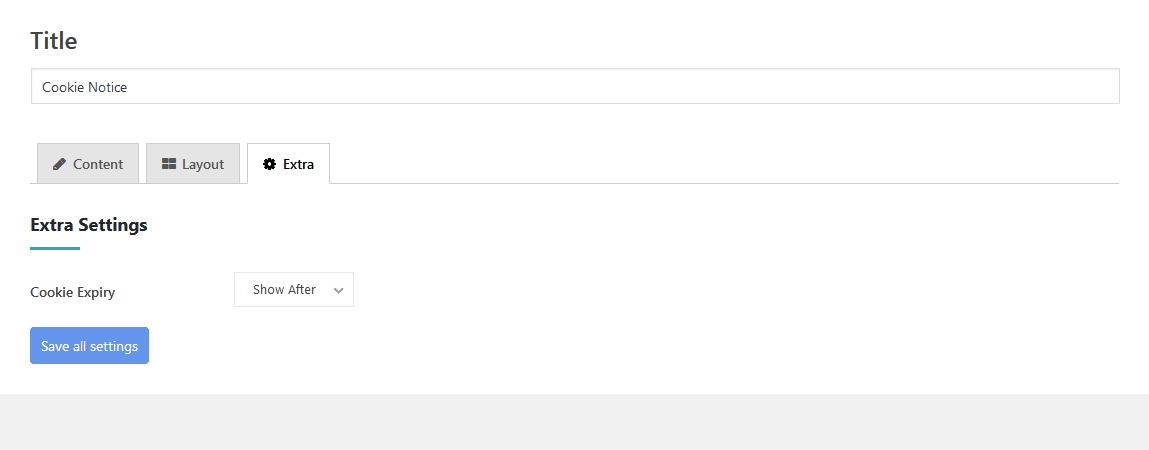Viewport: 1149px width, 450px height.
Task: Click the blue underline beneath Extra Settings
Action: pos(55,248)
